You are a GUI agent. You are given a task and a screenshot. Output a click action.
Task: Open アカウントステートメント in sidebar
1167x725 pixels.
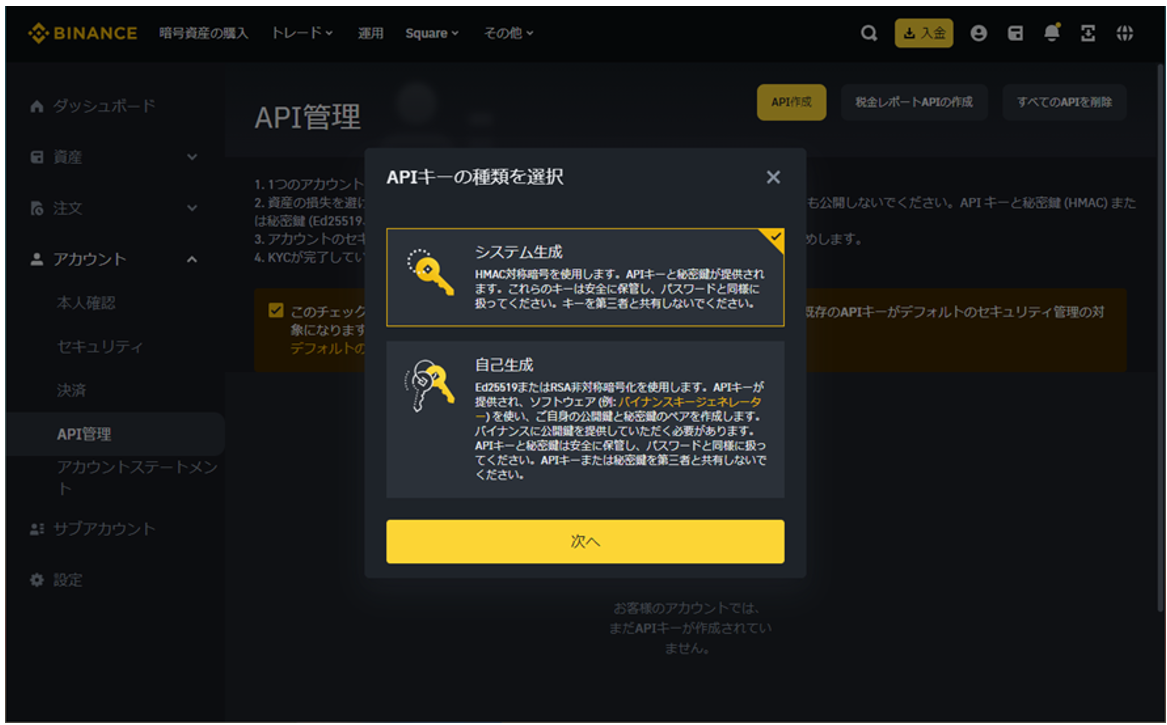pyautogui.click(x=137, y=477)
